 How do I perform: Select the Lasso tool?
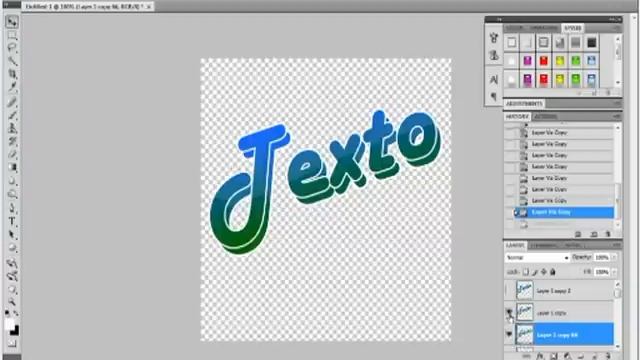12,48
